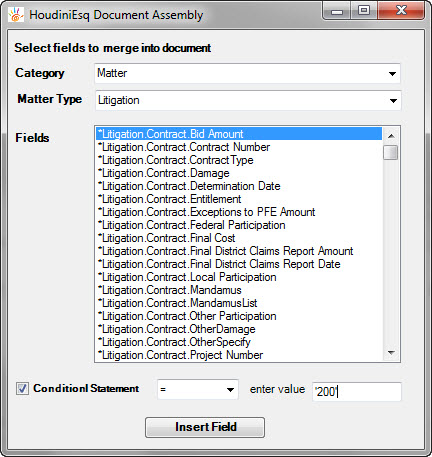The height and width of the screenshot is (457, 432).
Task: Select Litigation.Contract.Mandamus field
Action: [239, 290]
